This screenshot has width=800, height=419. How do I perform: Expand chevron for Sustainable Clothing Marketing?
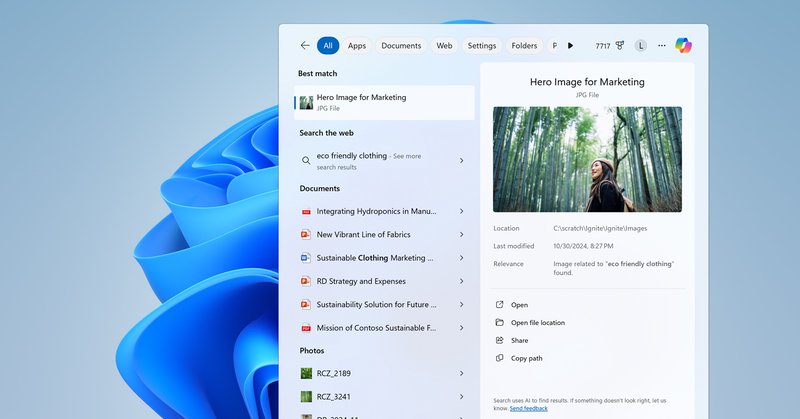[462, 258]
